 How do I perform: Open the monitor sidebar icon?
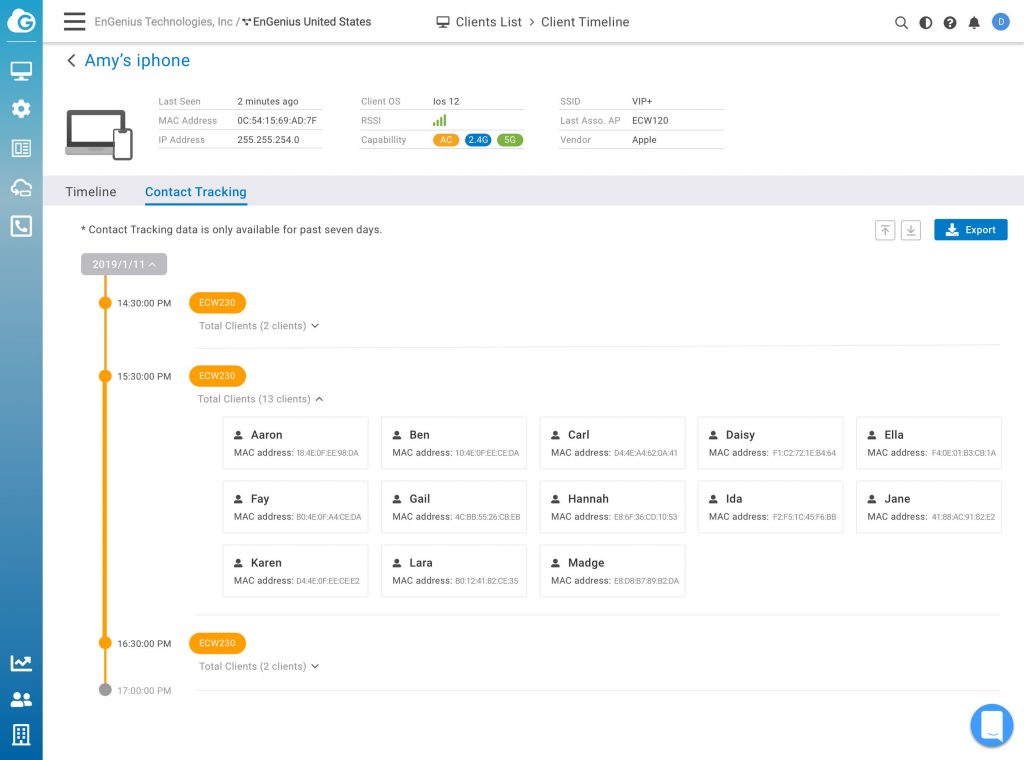[x=21, y=71]
